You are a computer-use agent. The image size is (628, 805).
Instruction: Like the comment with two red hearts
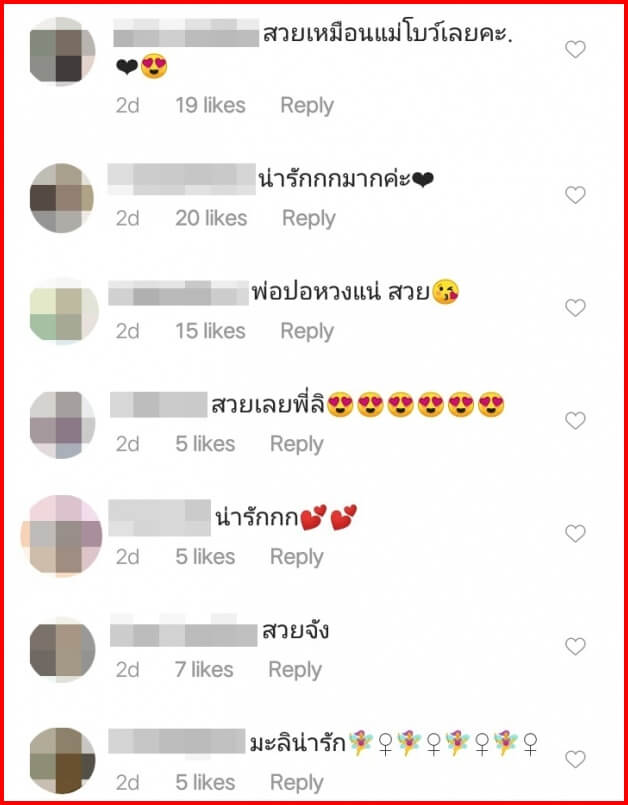pyautogui.click(x=575, y=534)
